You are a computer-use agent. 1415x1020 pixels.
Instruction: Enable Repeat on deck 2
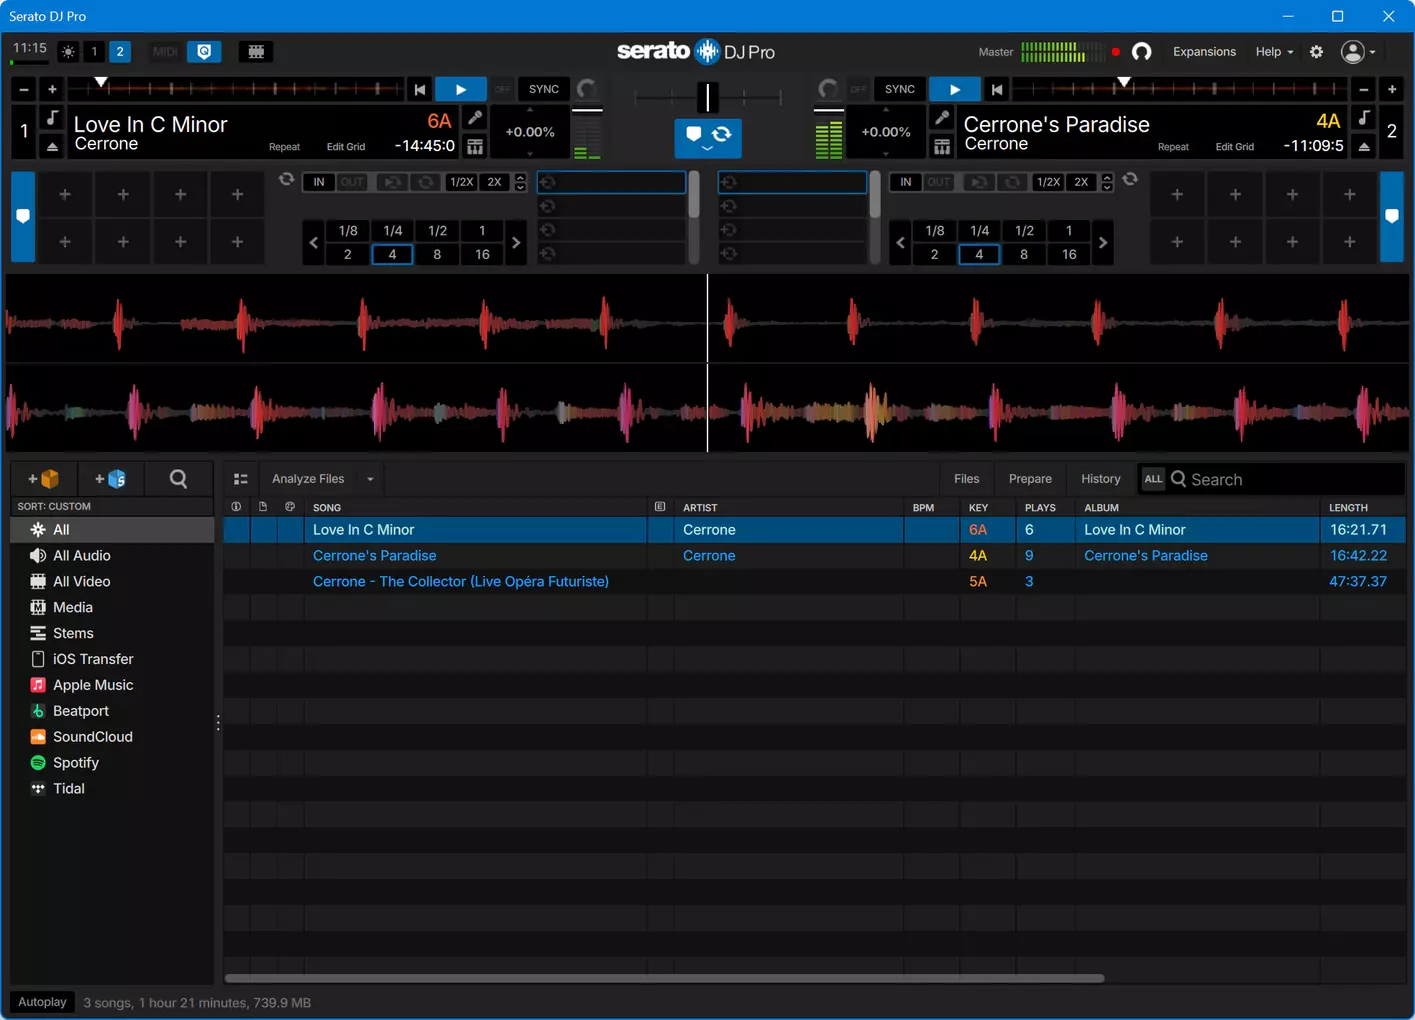coord(1173,147)
